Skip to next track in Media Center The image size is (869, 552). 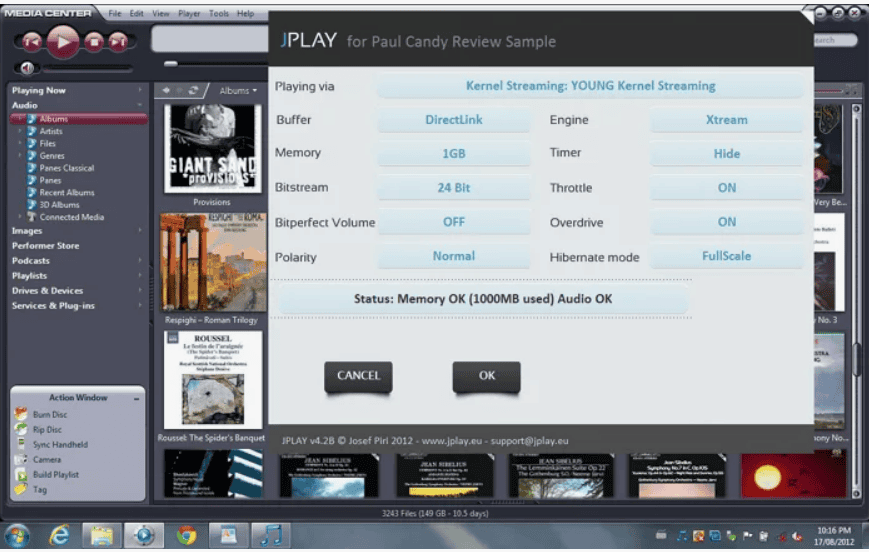pos(118,42)
